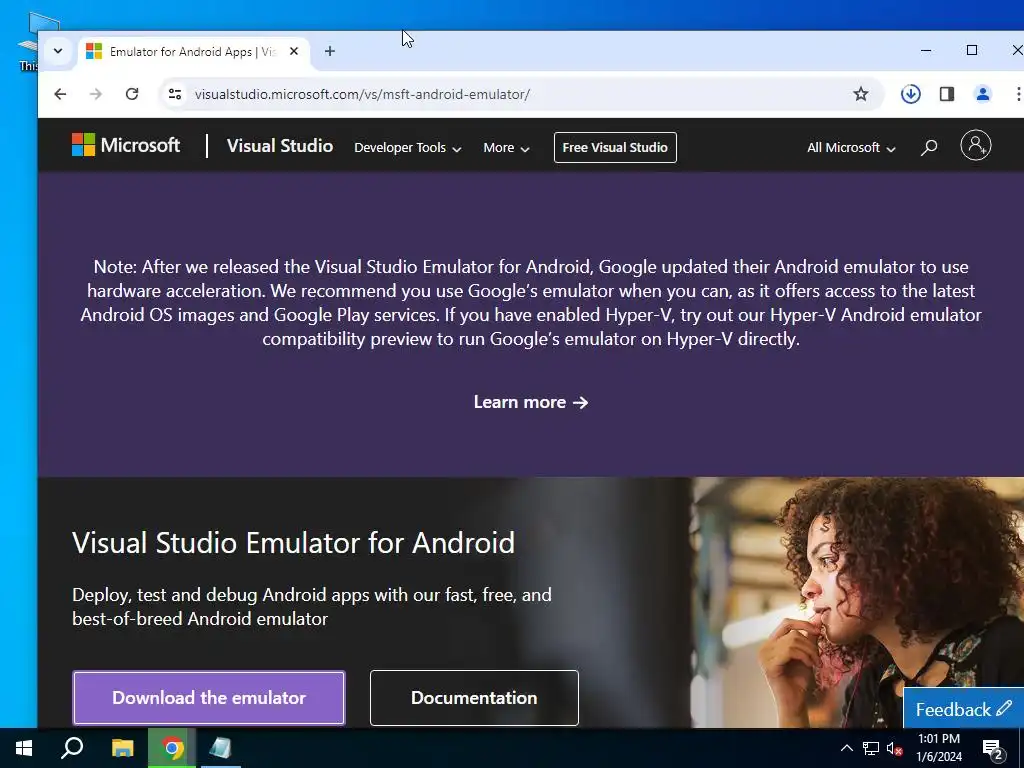Click Download the emulator button
The image size is (1024, 768).
click(x=209, y=697)
